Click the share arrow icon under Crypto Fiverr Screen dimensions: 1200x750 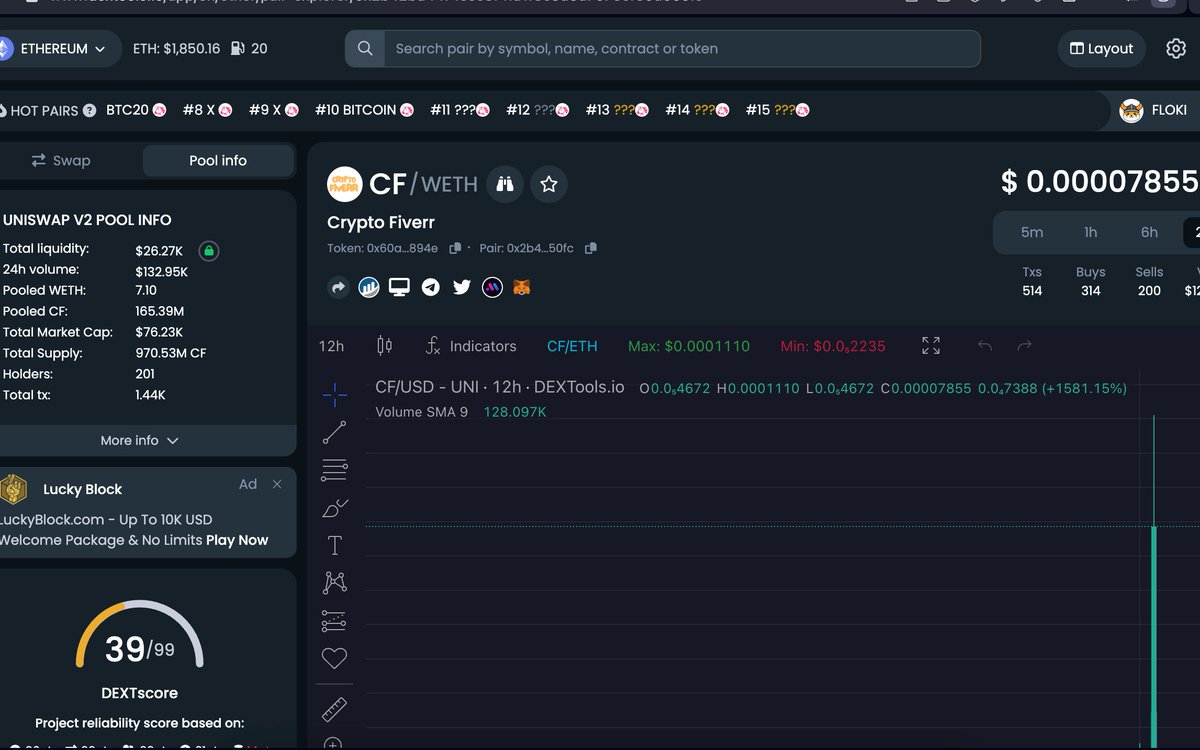click(x=338, y=287)
